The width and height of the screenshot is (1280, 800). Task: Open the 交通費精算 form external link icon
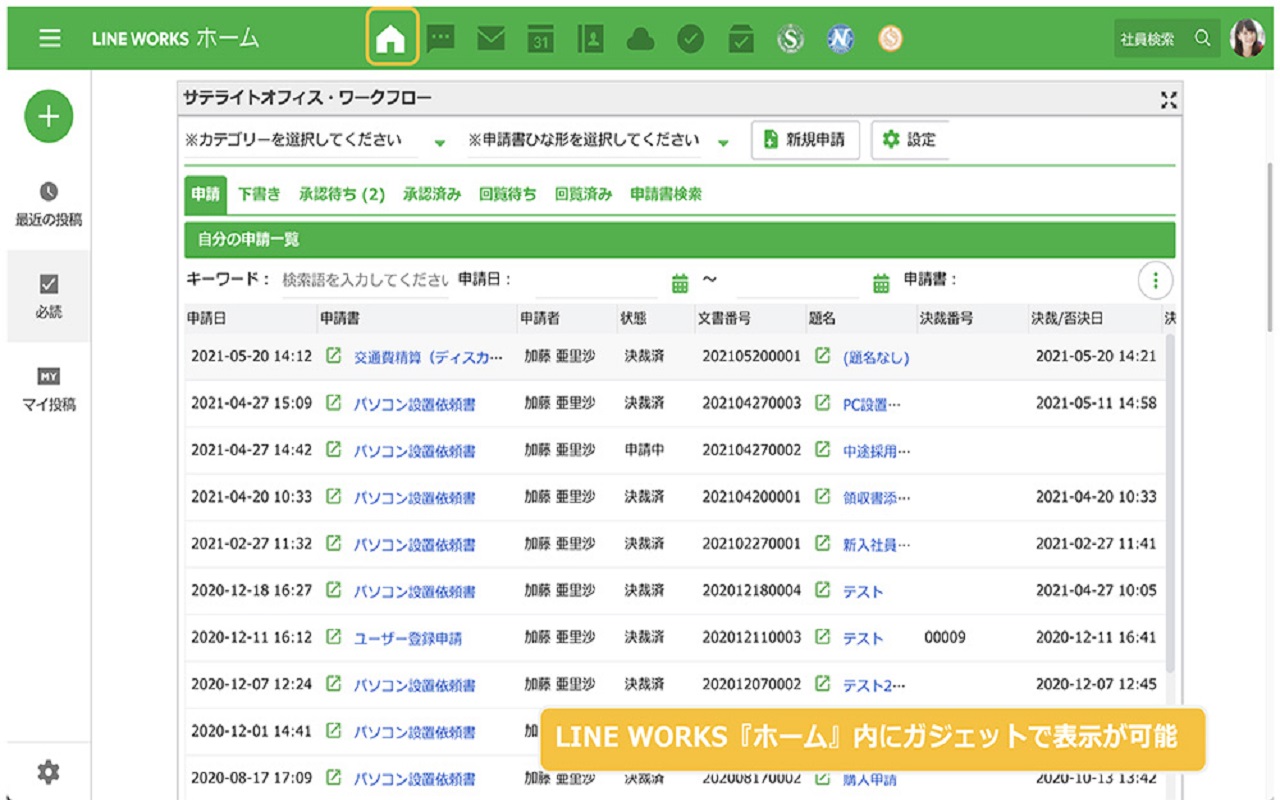tap(334, 356)
